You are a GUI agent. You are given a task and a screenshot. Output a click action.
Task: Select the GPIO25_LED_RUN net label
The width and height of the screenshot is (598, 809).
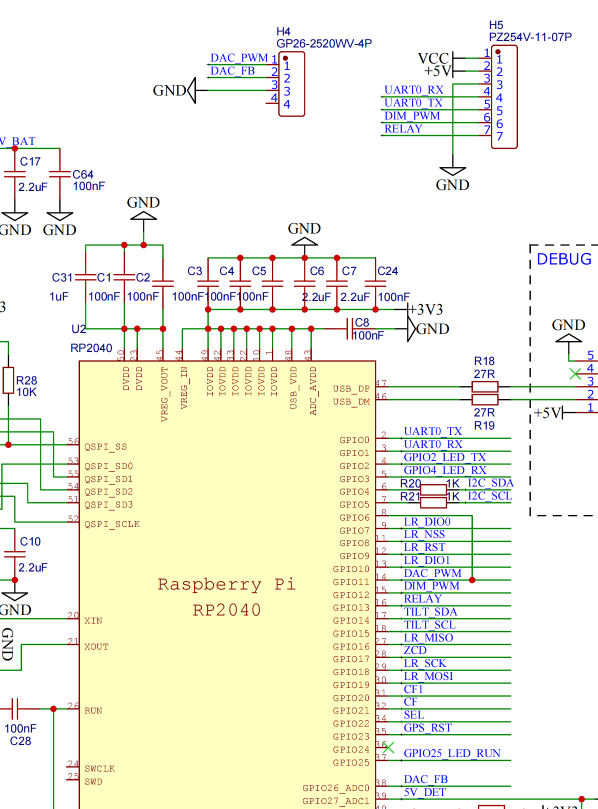click(452, 753)
